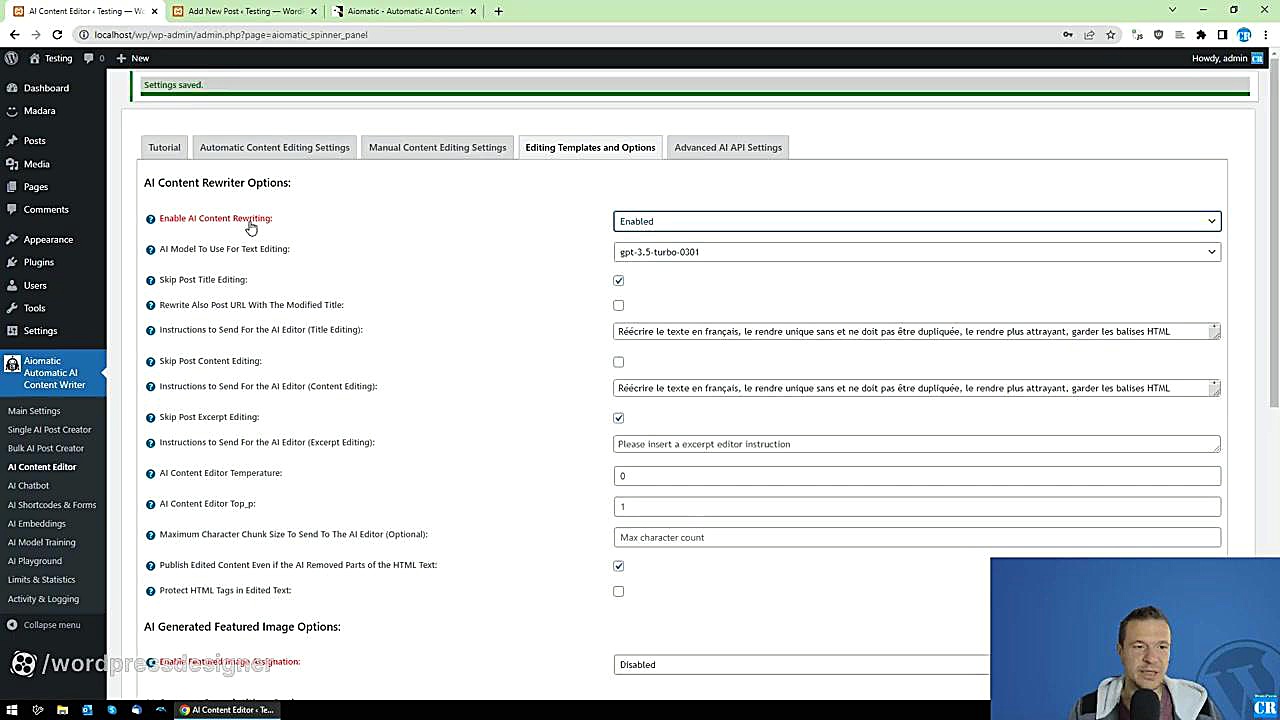Open the Enable AI Content Rewriting dropdown
The height and width of the screenshot is (720, 1280).
point(917,221)
